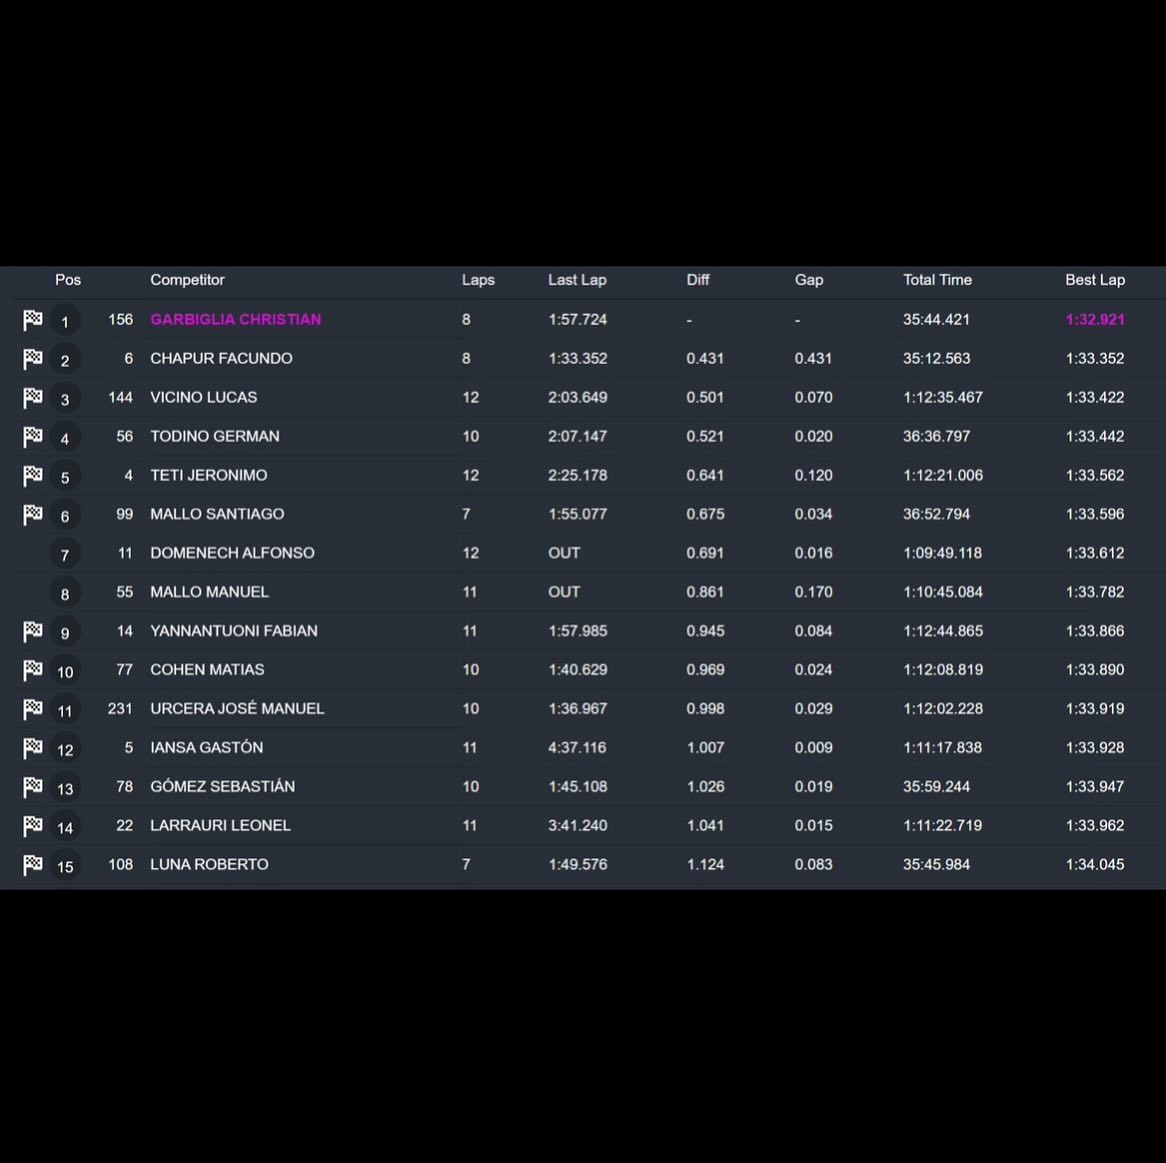Screen dimensions: 1166x1163
Task: Click the checkered flag next to Chapur Facundo
Action: 33,358
